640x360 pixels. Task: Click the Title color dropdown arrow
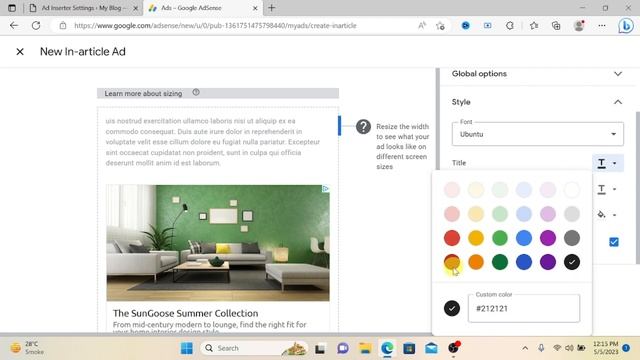pos(615,163)
